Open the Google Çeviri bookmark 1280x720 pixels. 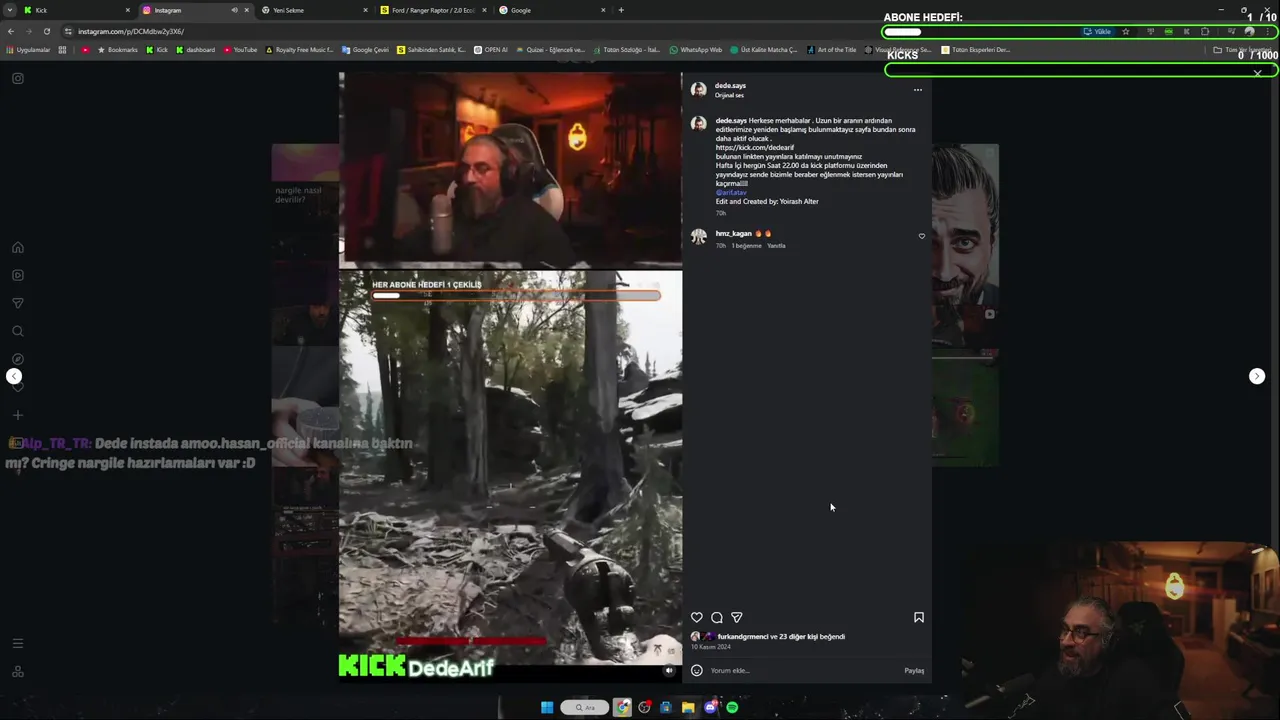tap(365, 50)
